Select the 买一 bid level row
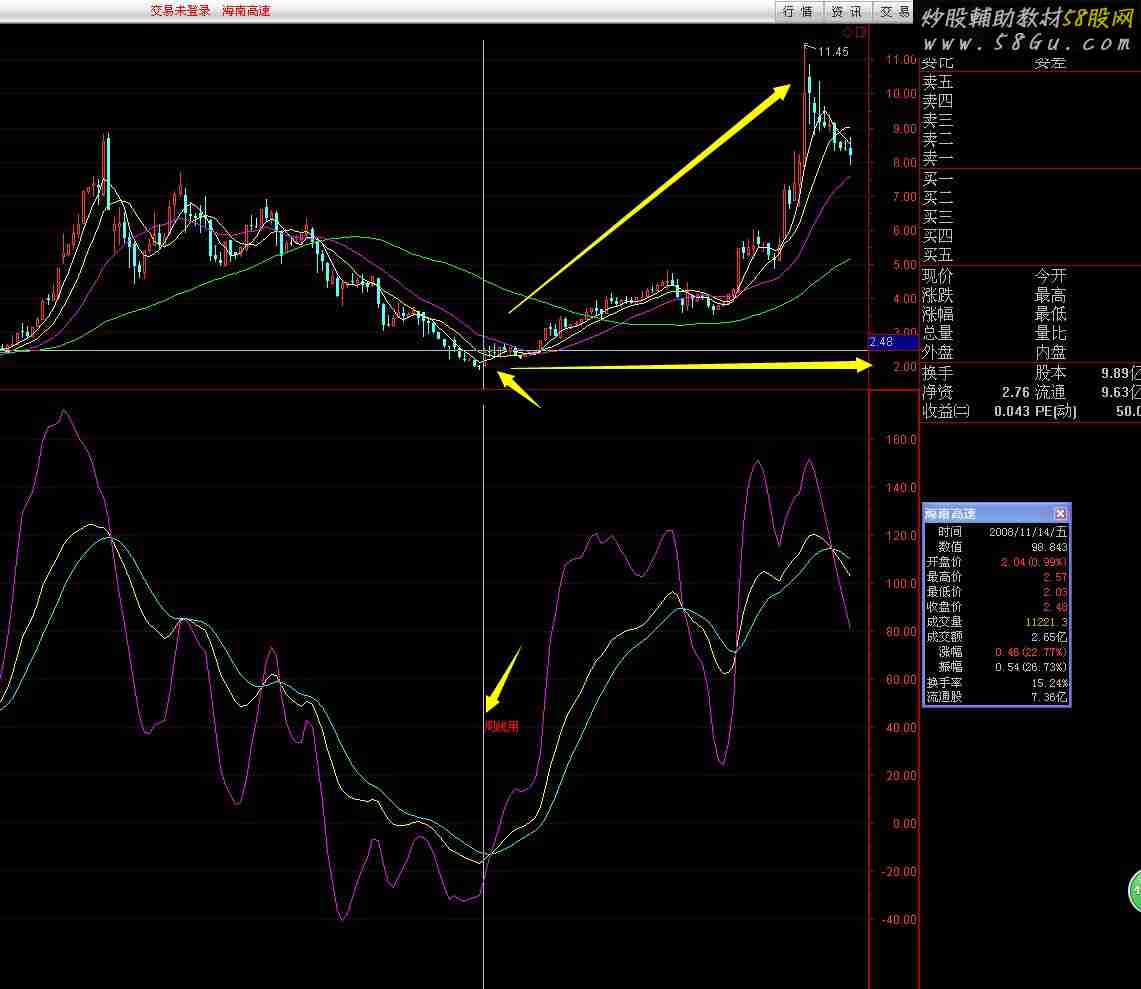 pyautogui.click(x=938, y=179)
